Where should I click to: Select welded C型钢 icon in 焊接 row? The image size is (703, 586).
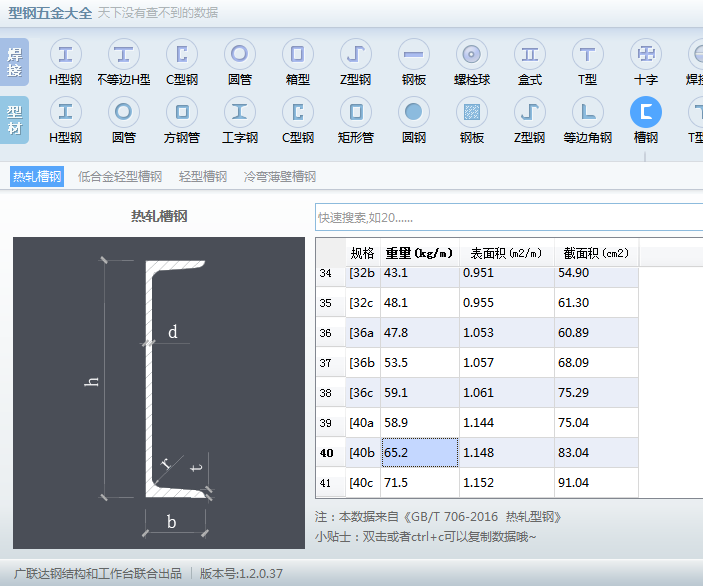click(182, 54)
